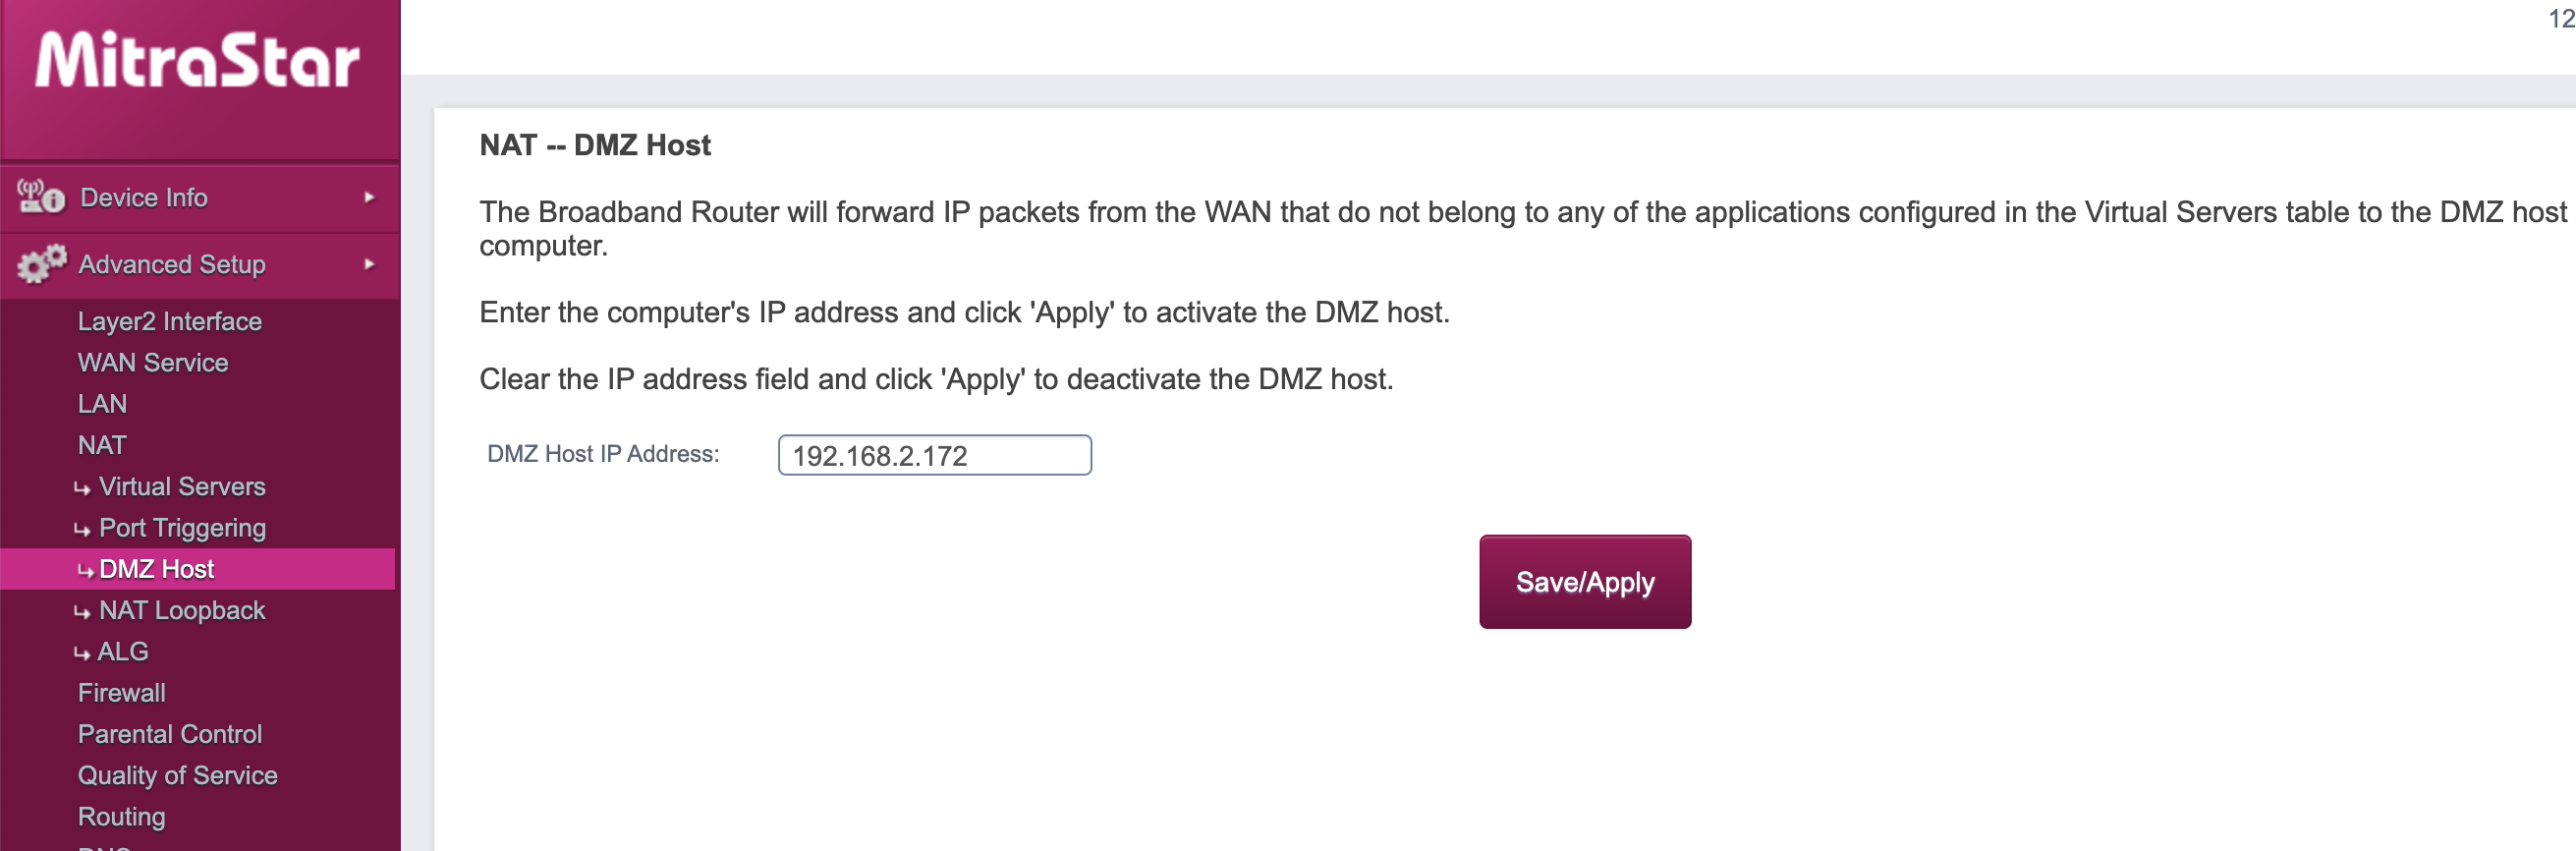Click the MitraStar logo
Viewport: 2576px width, 851px height.
pos(198,62)
